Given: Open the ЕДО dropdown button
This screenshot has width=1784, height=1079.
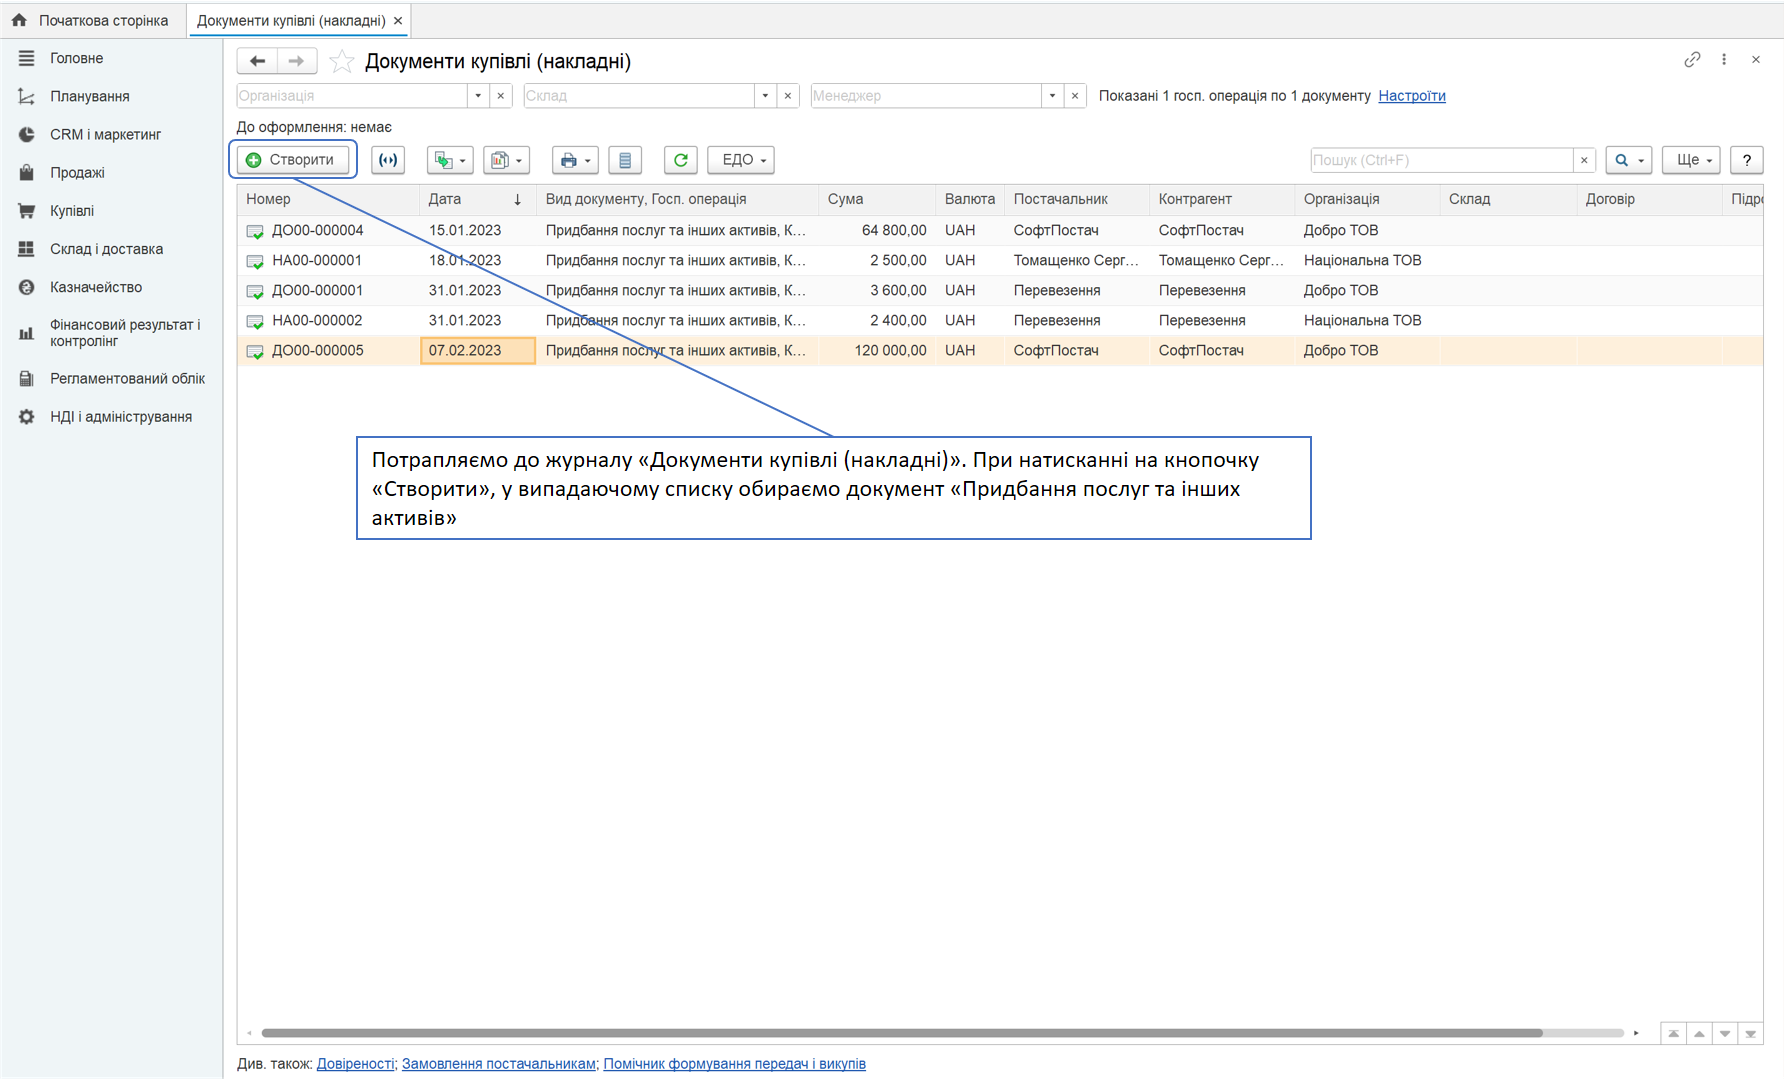Looking at the screenshot, I should coord(741,160).
